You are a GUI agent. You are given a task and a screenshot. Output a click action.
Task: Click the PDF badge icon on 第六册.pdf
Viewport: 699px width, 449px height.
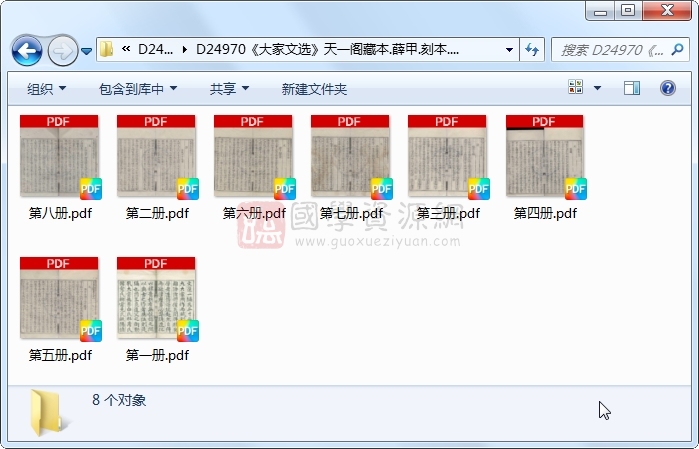point(285,189)
